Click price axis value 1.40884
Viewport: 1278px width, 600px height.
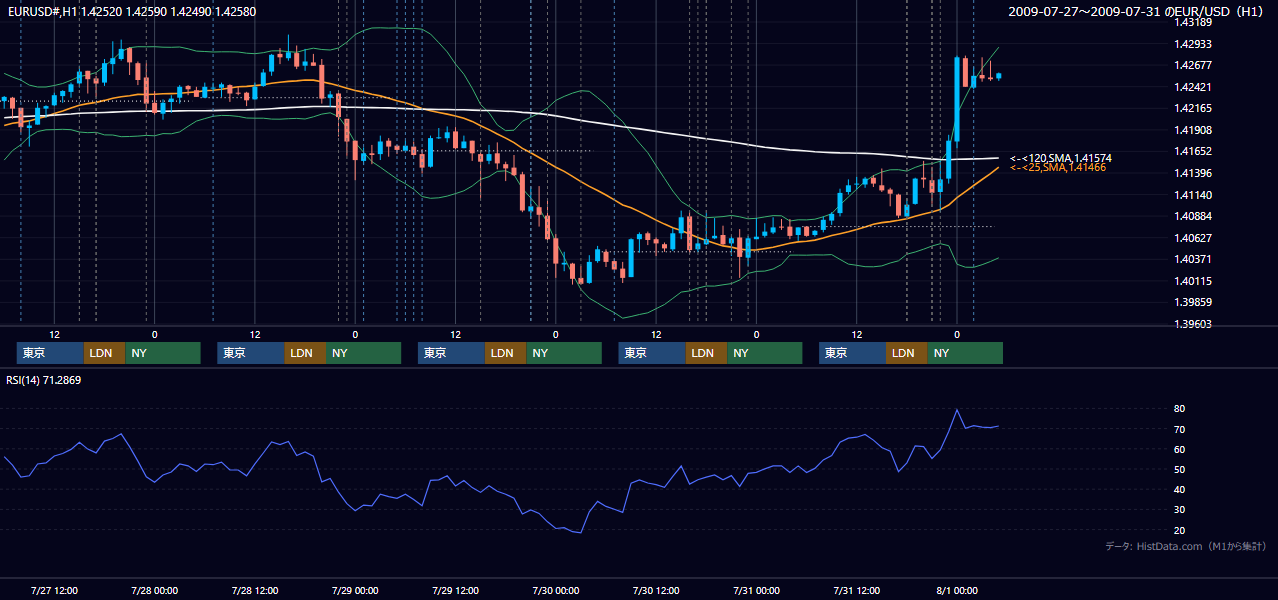coord(1193,216)
